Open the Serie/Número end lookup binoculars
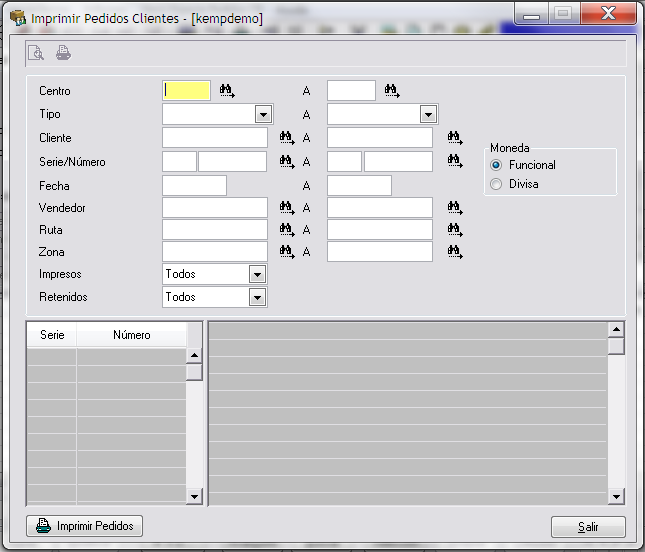This screenshot has width=645, height=552. point(455,161)
